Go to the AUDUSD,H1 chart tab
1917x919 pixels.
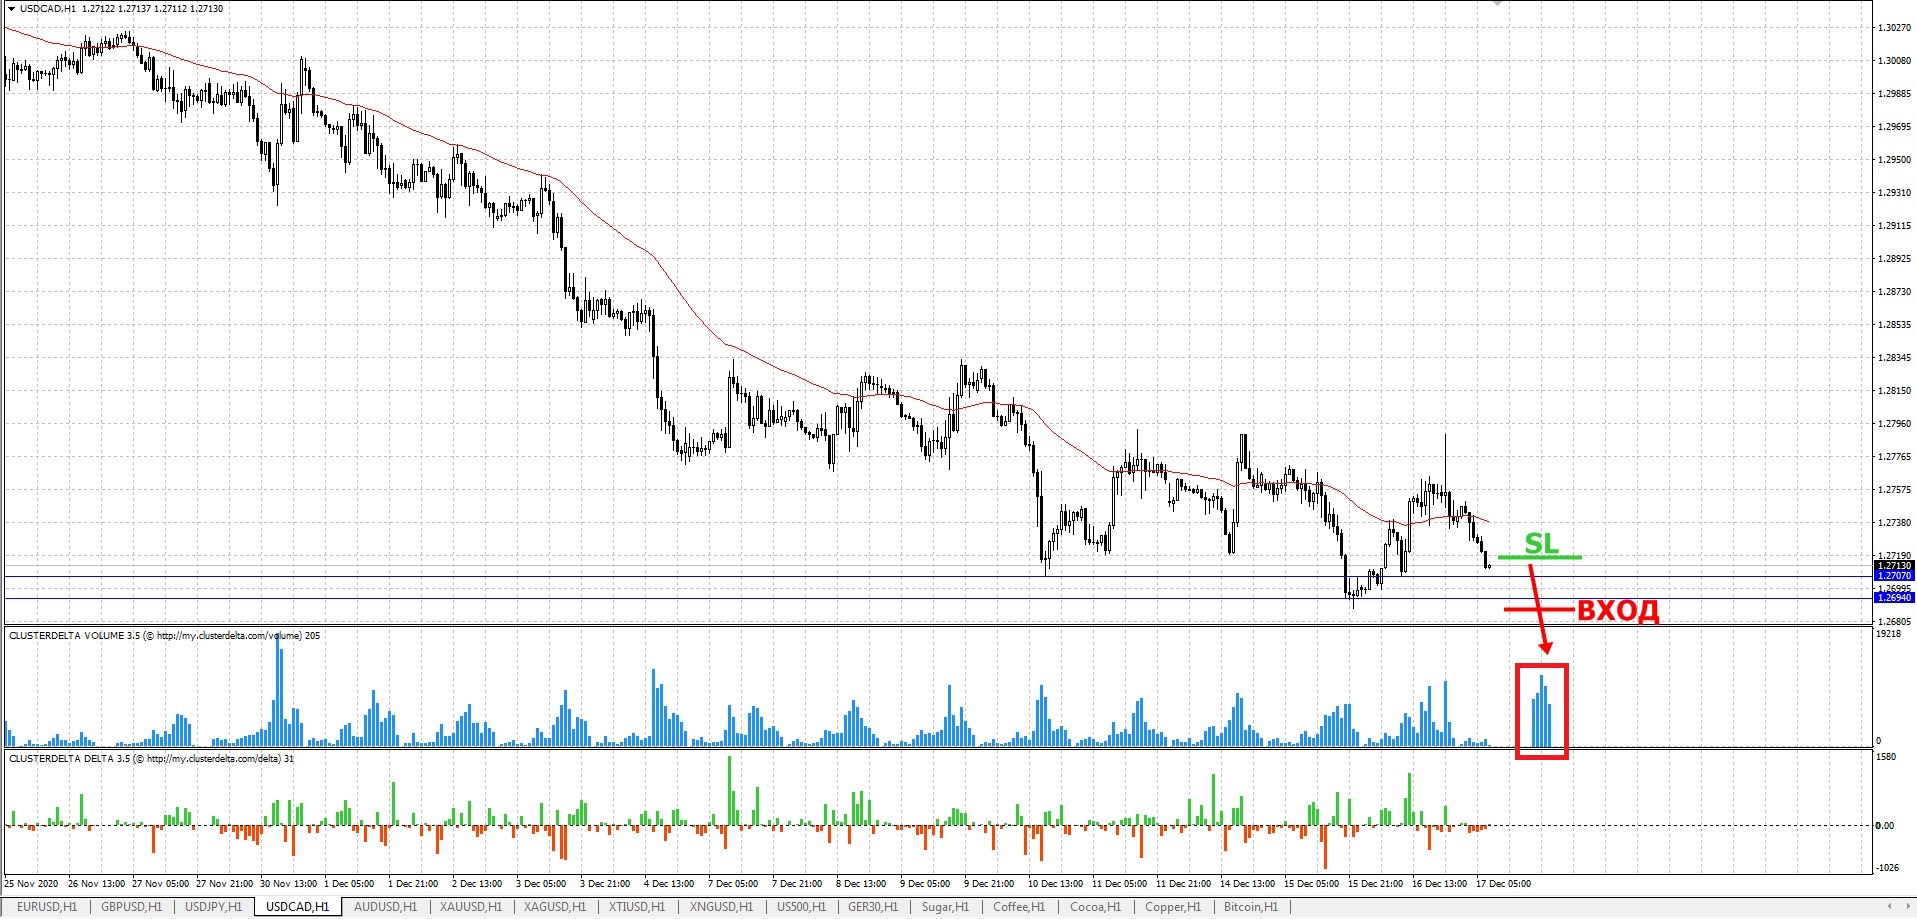386,907
